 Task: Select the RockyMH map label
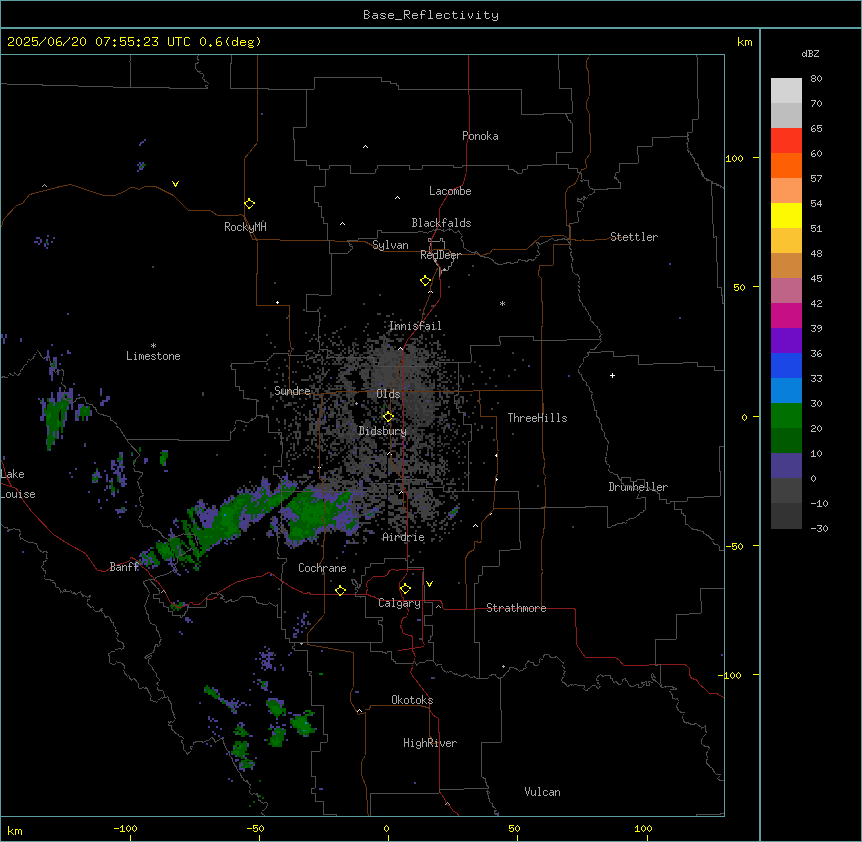coord(245,227)
